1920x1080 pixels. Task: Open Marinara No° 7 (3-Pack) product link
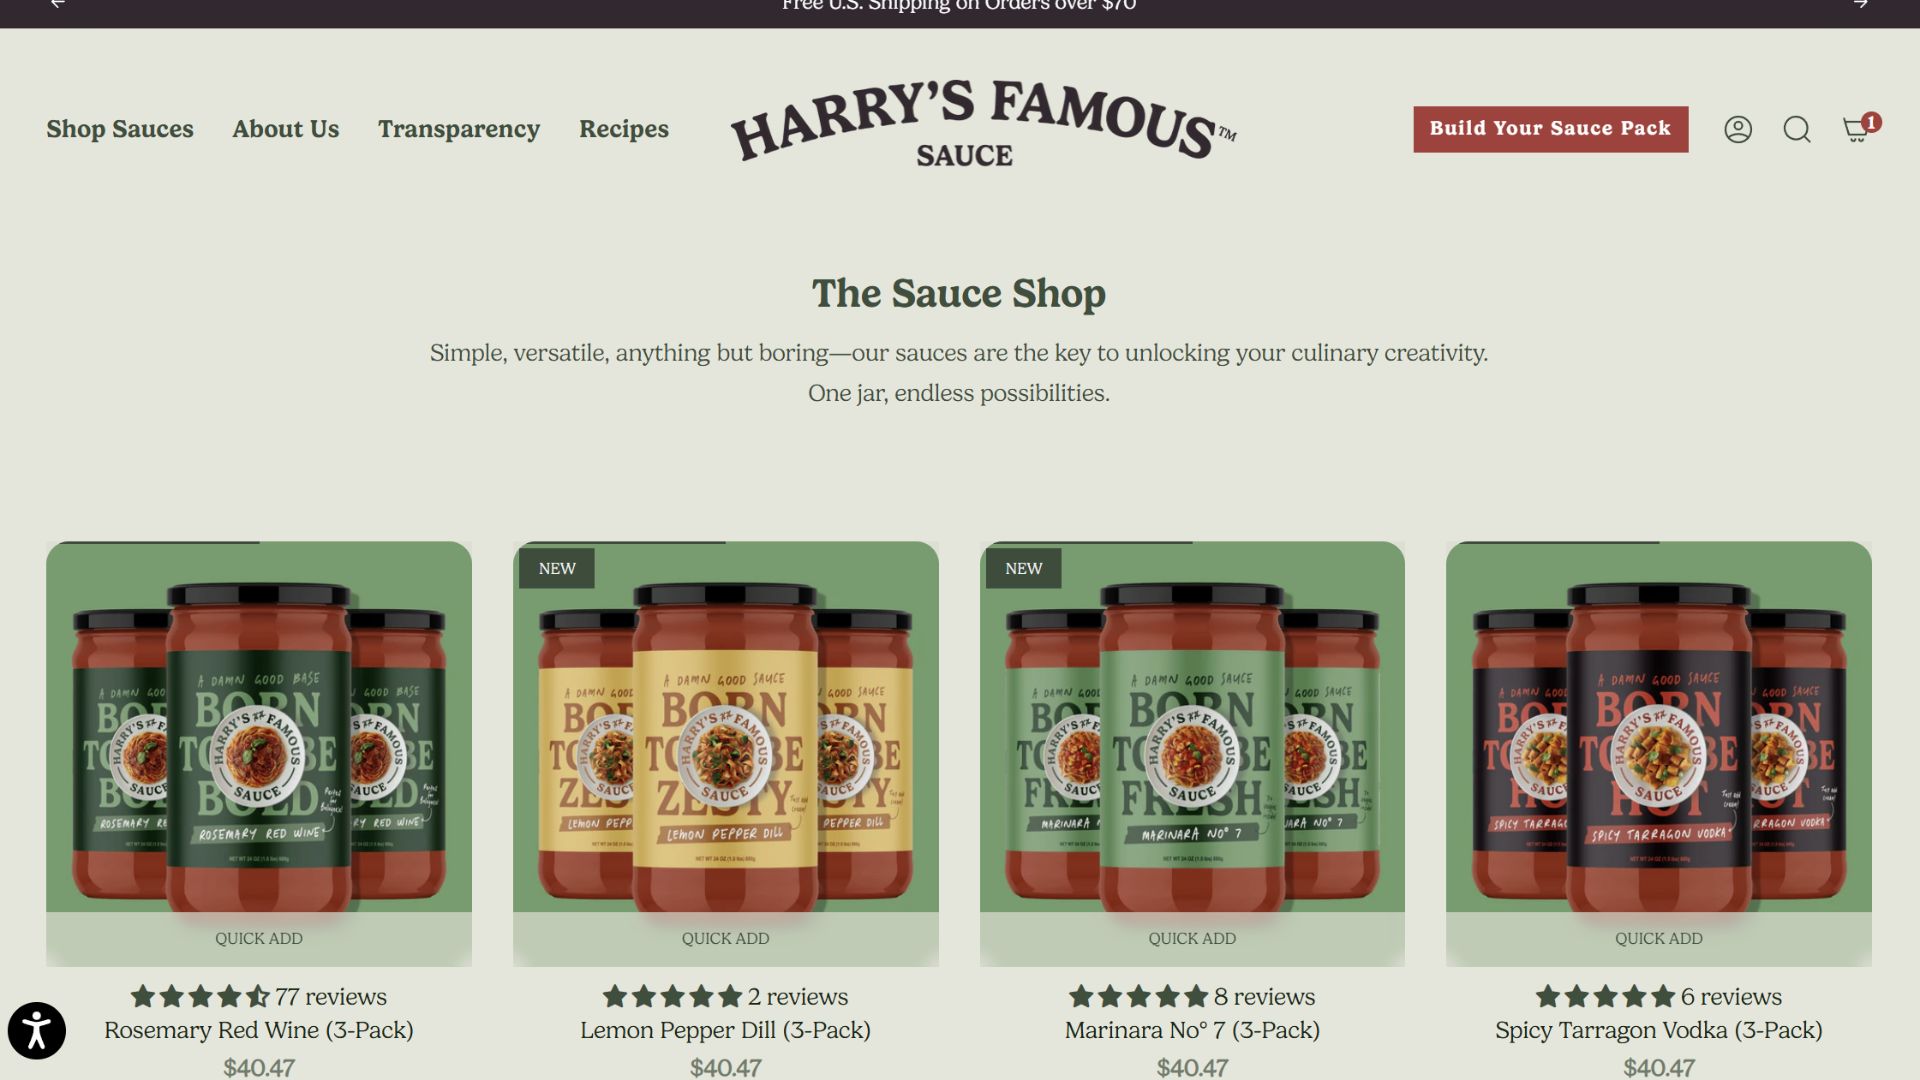pos(1192,1030)
